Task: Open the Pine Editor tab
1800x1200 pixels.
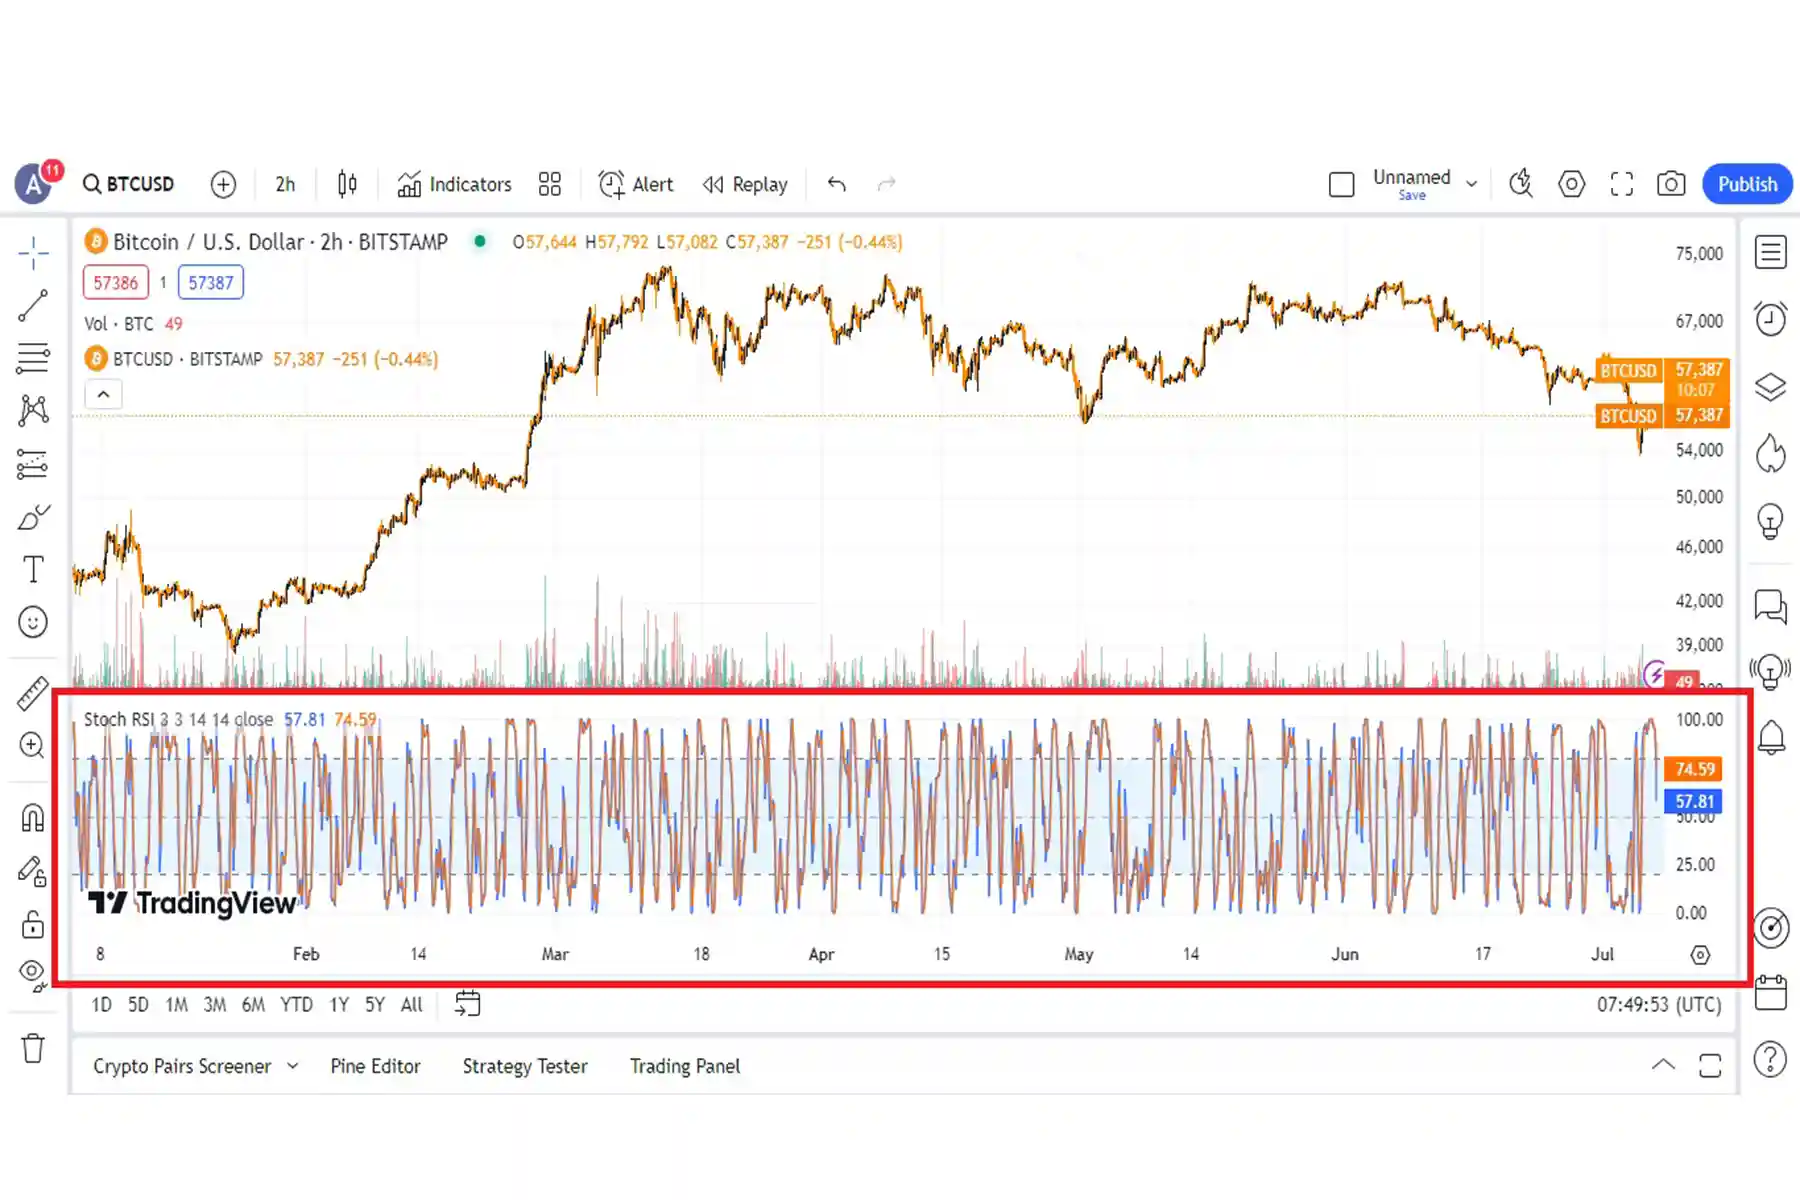Action: [x=375, y=1066]
